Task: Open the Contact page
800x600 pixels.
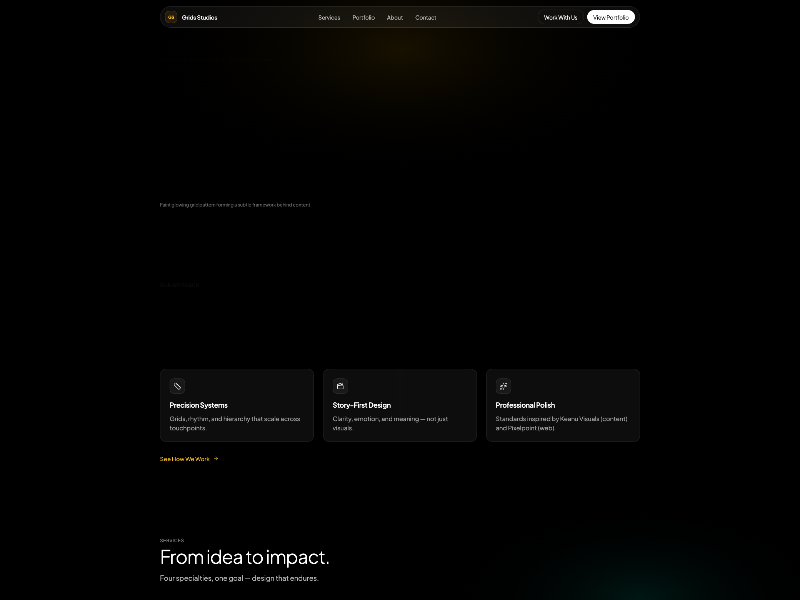Action: click(x=425, y=17)
